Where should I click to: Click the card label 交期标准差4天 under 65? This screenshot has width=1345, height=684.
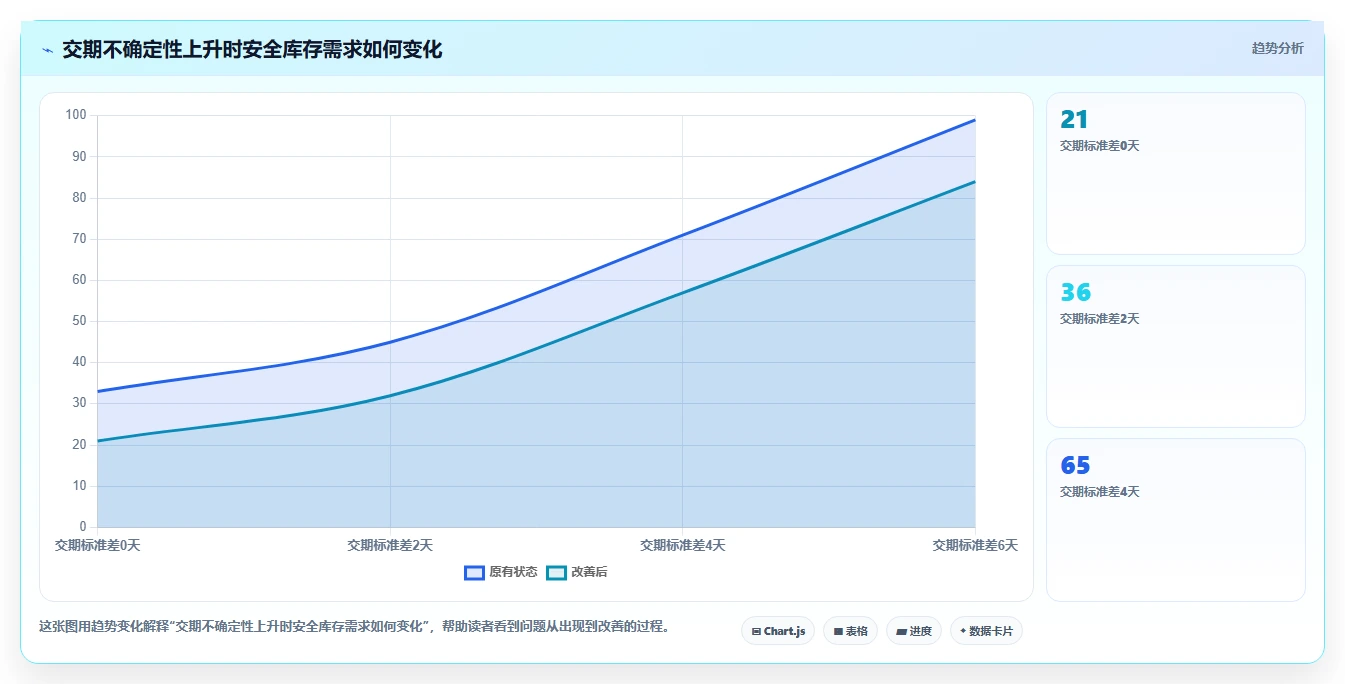click(1100, 492)
